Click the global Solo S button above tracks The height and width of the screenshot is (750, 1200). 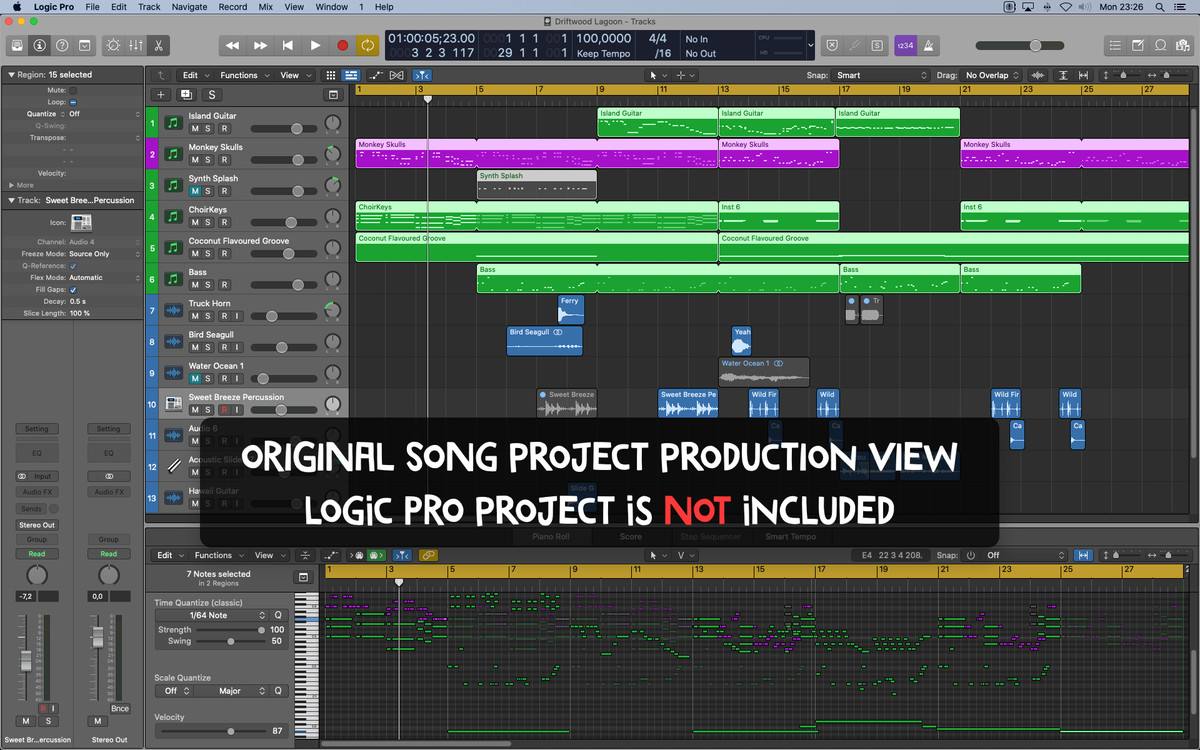pyautogui.click(x=211, y=95)
